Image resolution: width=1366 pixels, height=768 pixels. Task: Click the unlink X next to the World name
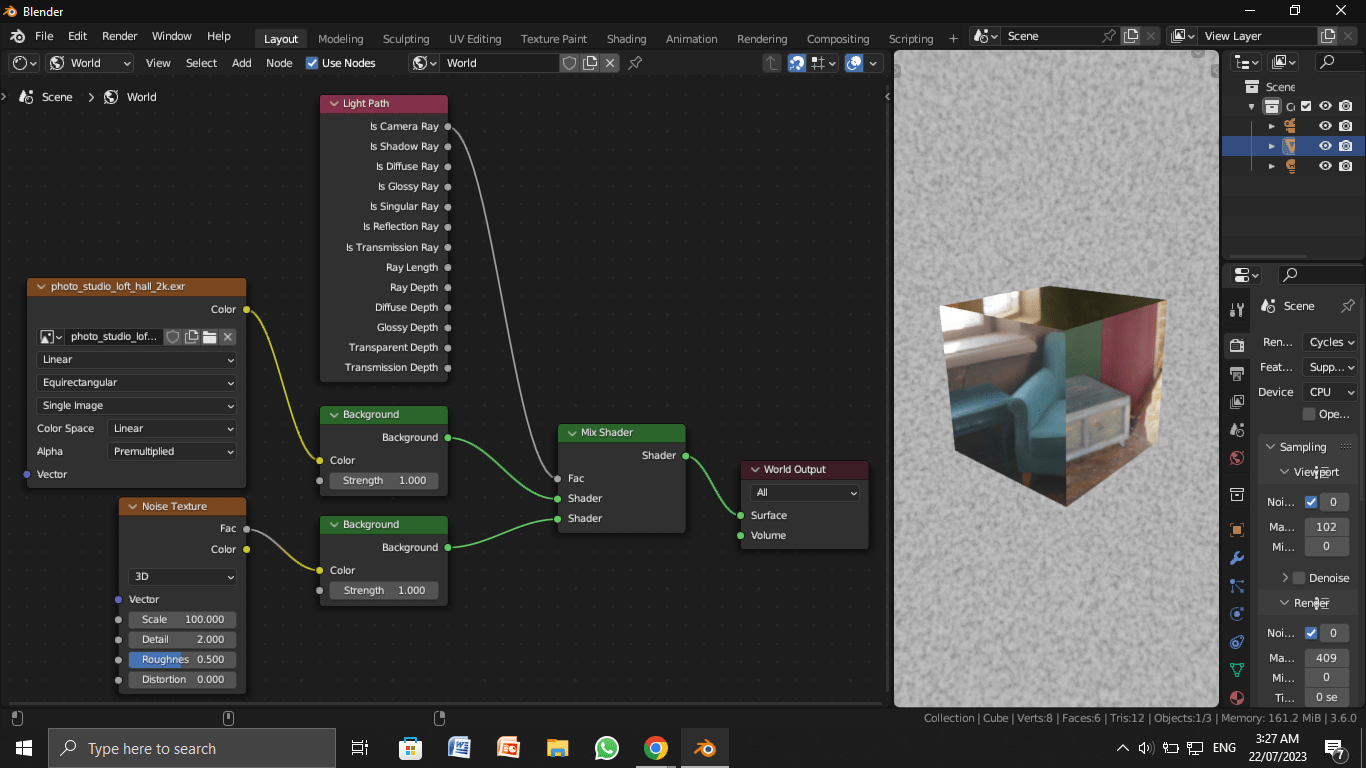click(610, 62)
